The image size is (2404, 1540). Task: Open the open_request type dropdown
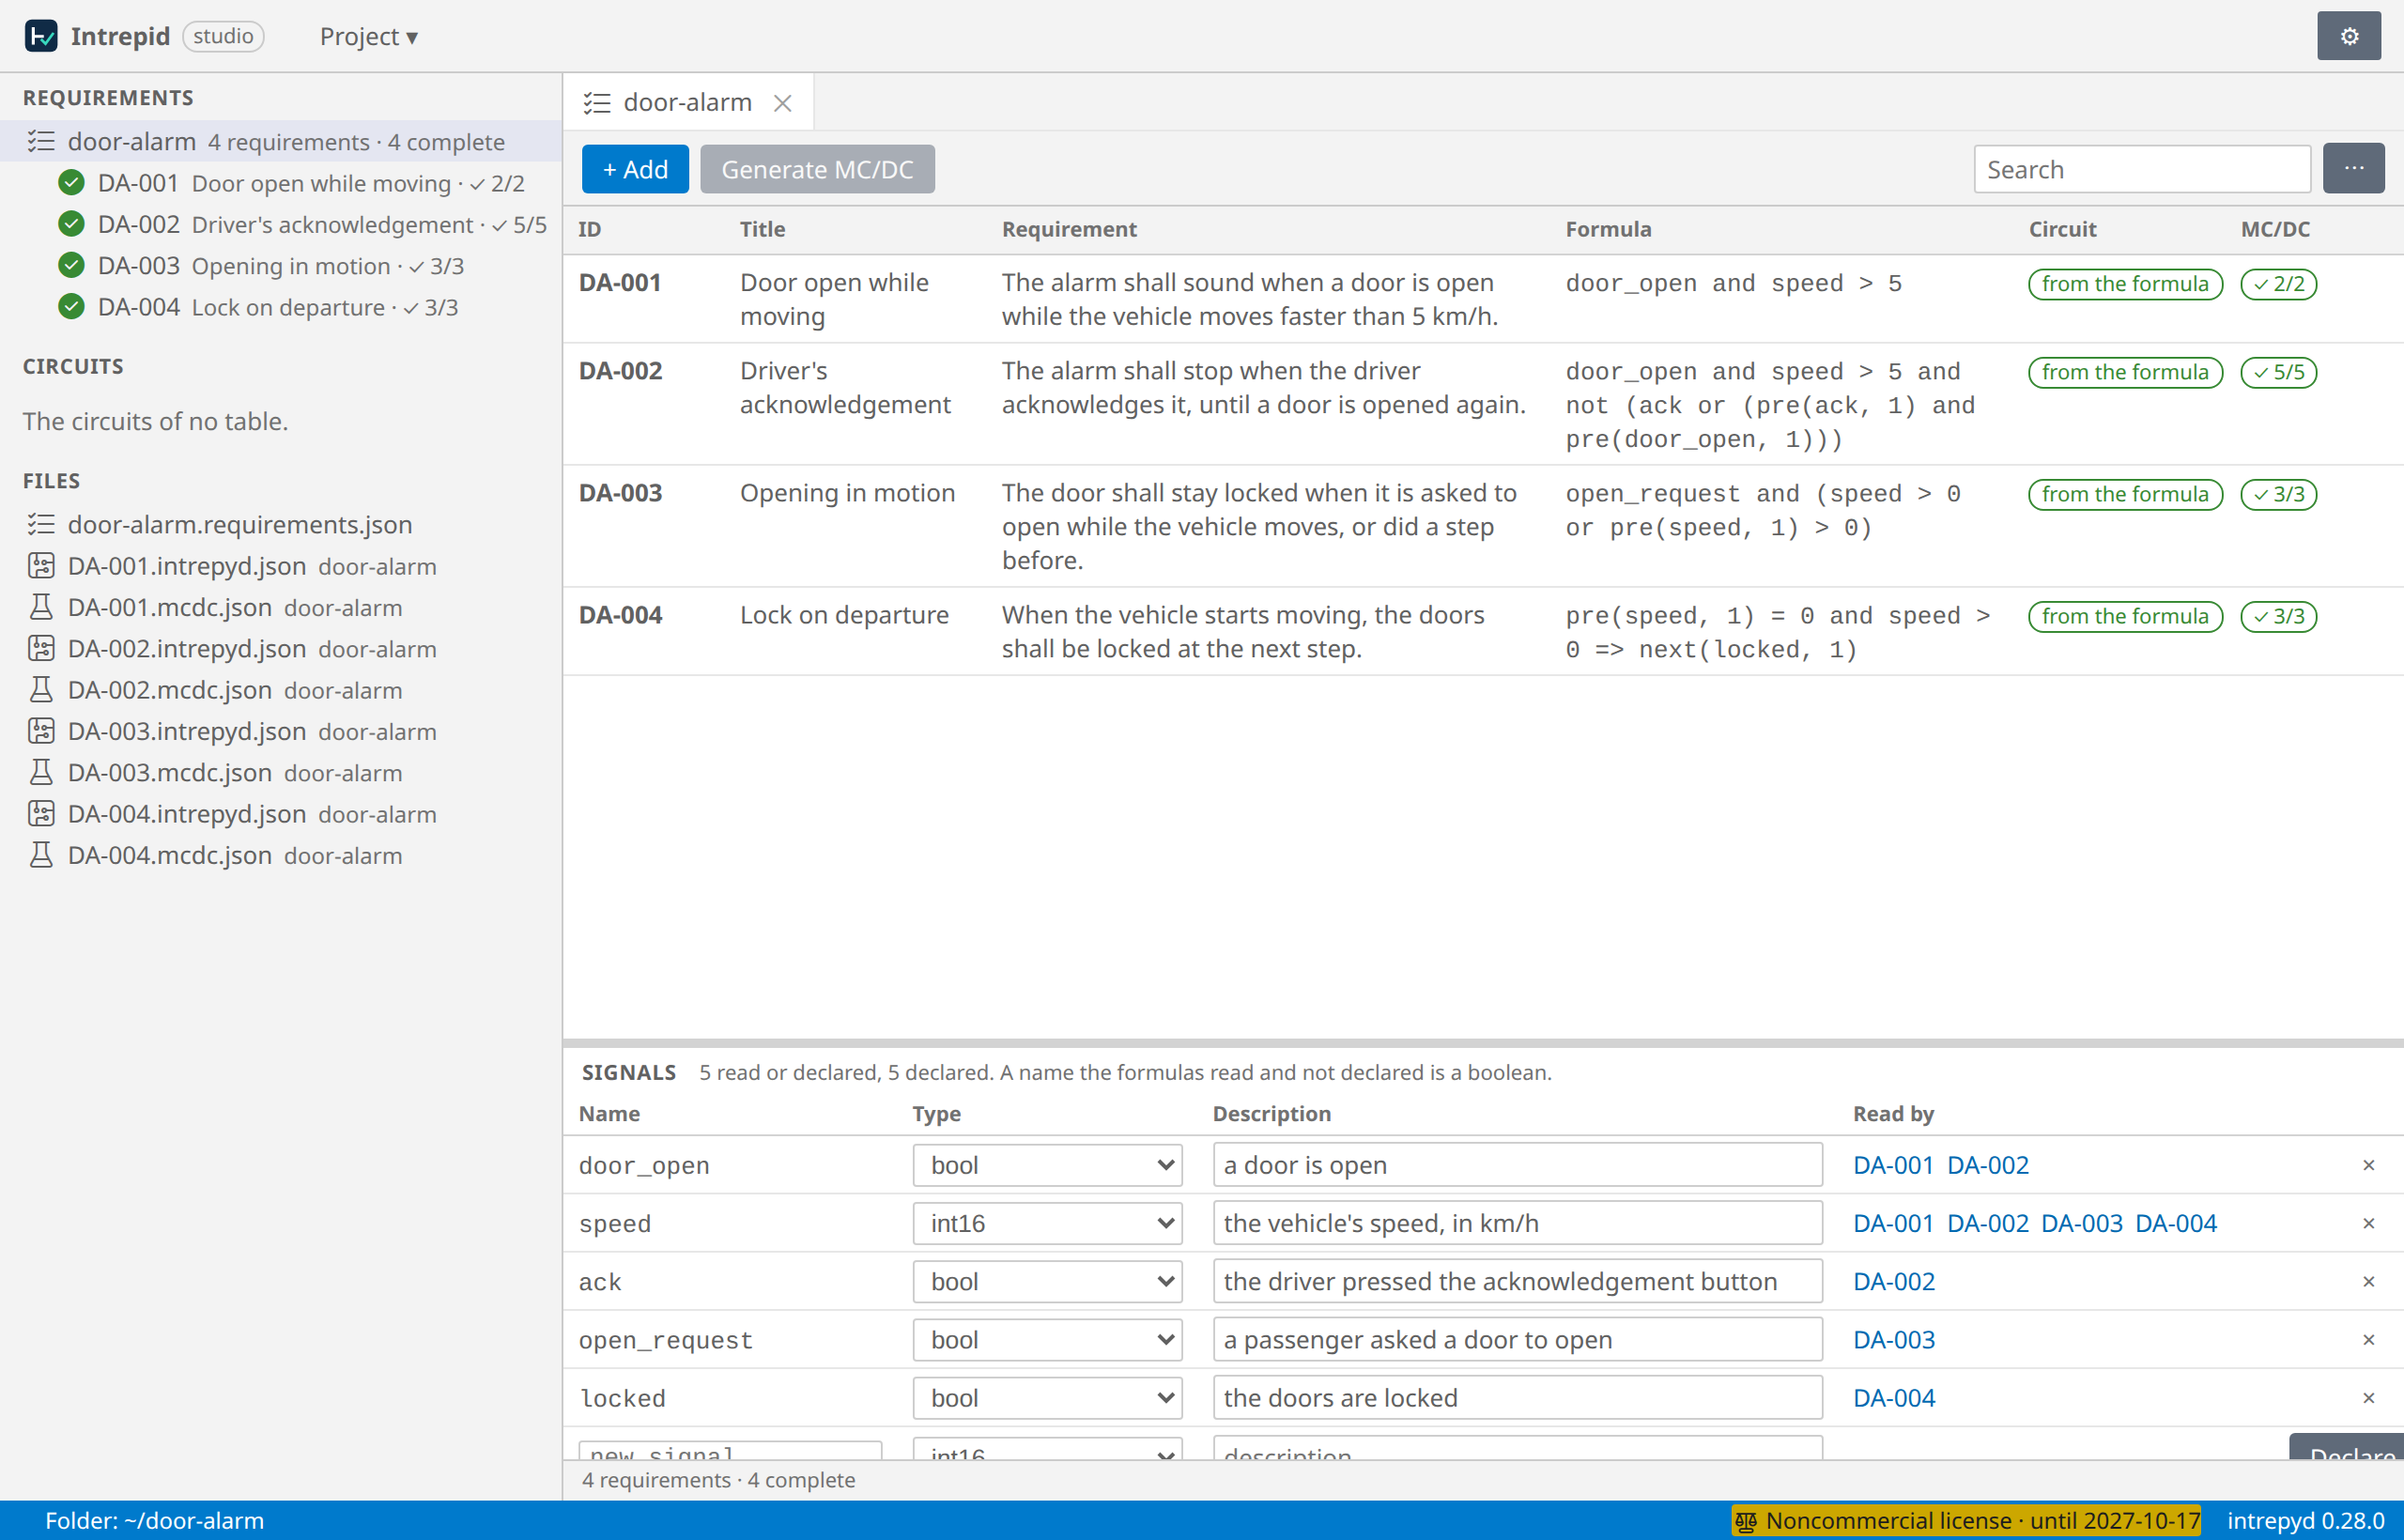click(1047, 1339)
